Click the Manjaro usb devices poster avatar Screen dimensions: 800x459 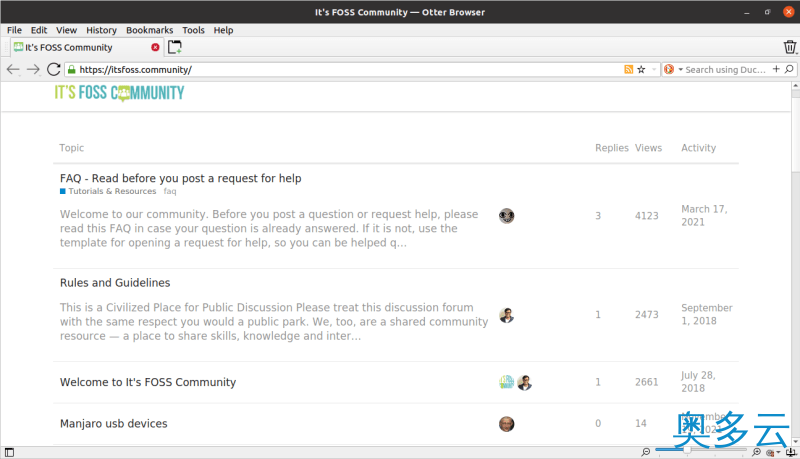(x=507, y=424)
